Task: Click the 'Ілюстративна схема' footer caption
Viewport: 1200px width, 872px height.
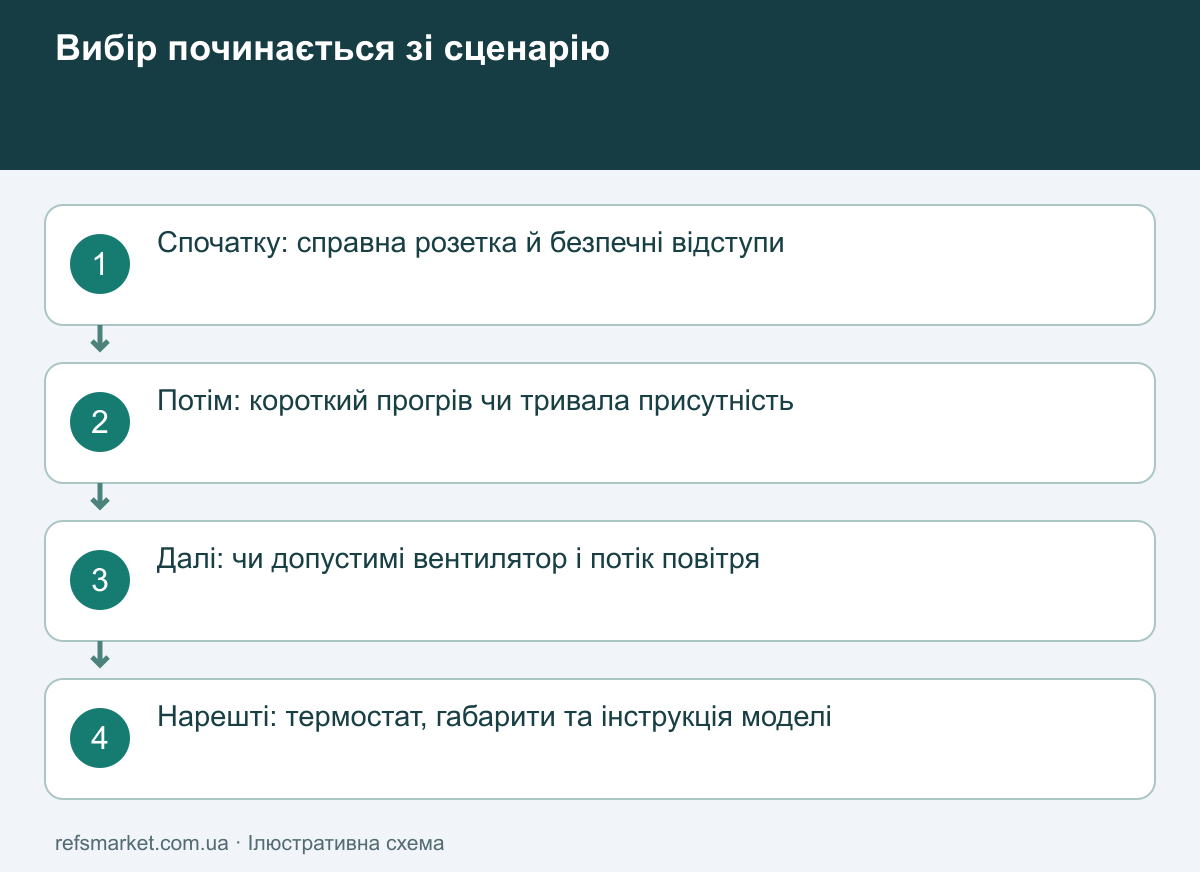Action: coord(346,843)
